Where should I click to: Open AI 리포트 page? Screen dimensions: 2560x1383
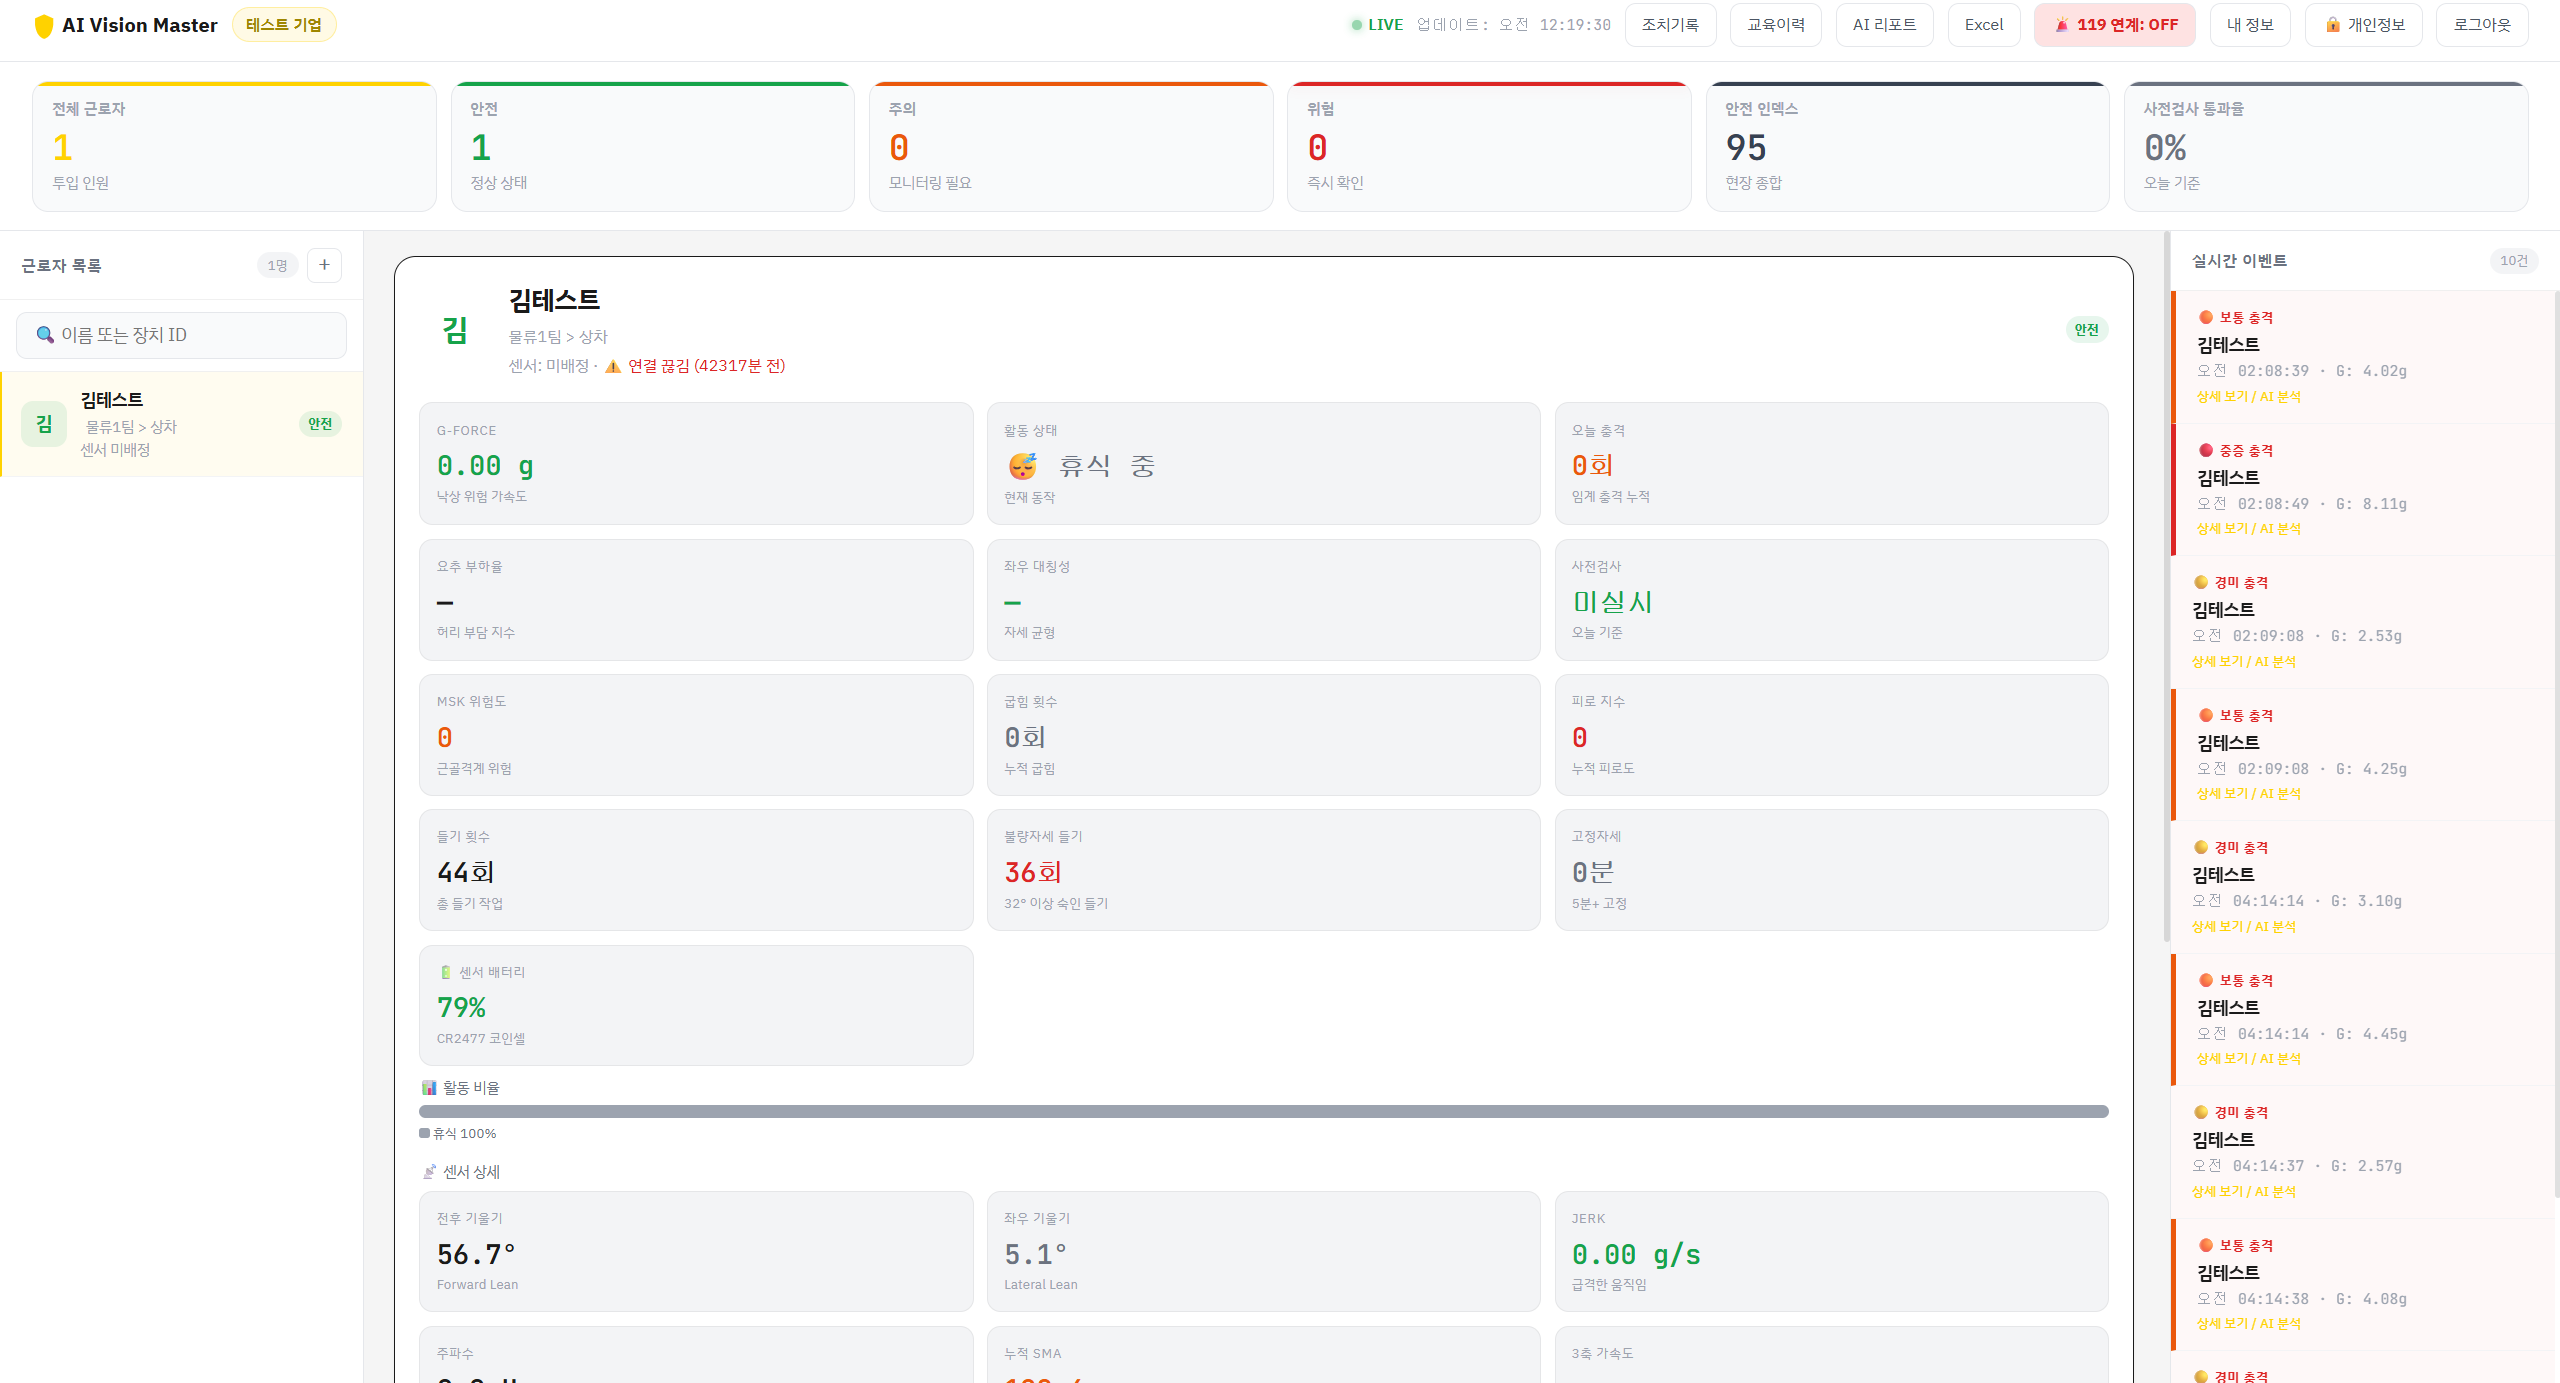[x=1884, y=25]
